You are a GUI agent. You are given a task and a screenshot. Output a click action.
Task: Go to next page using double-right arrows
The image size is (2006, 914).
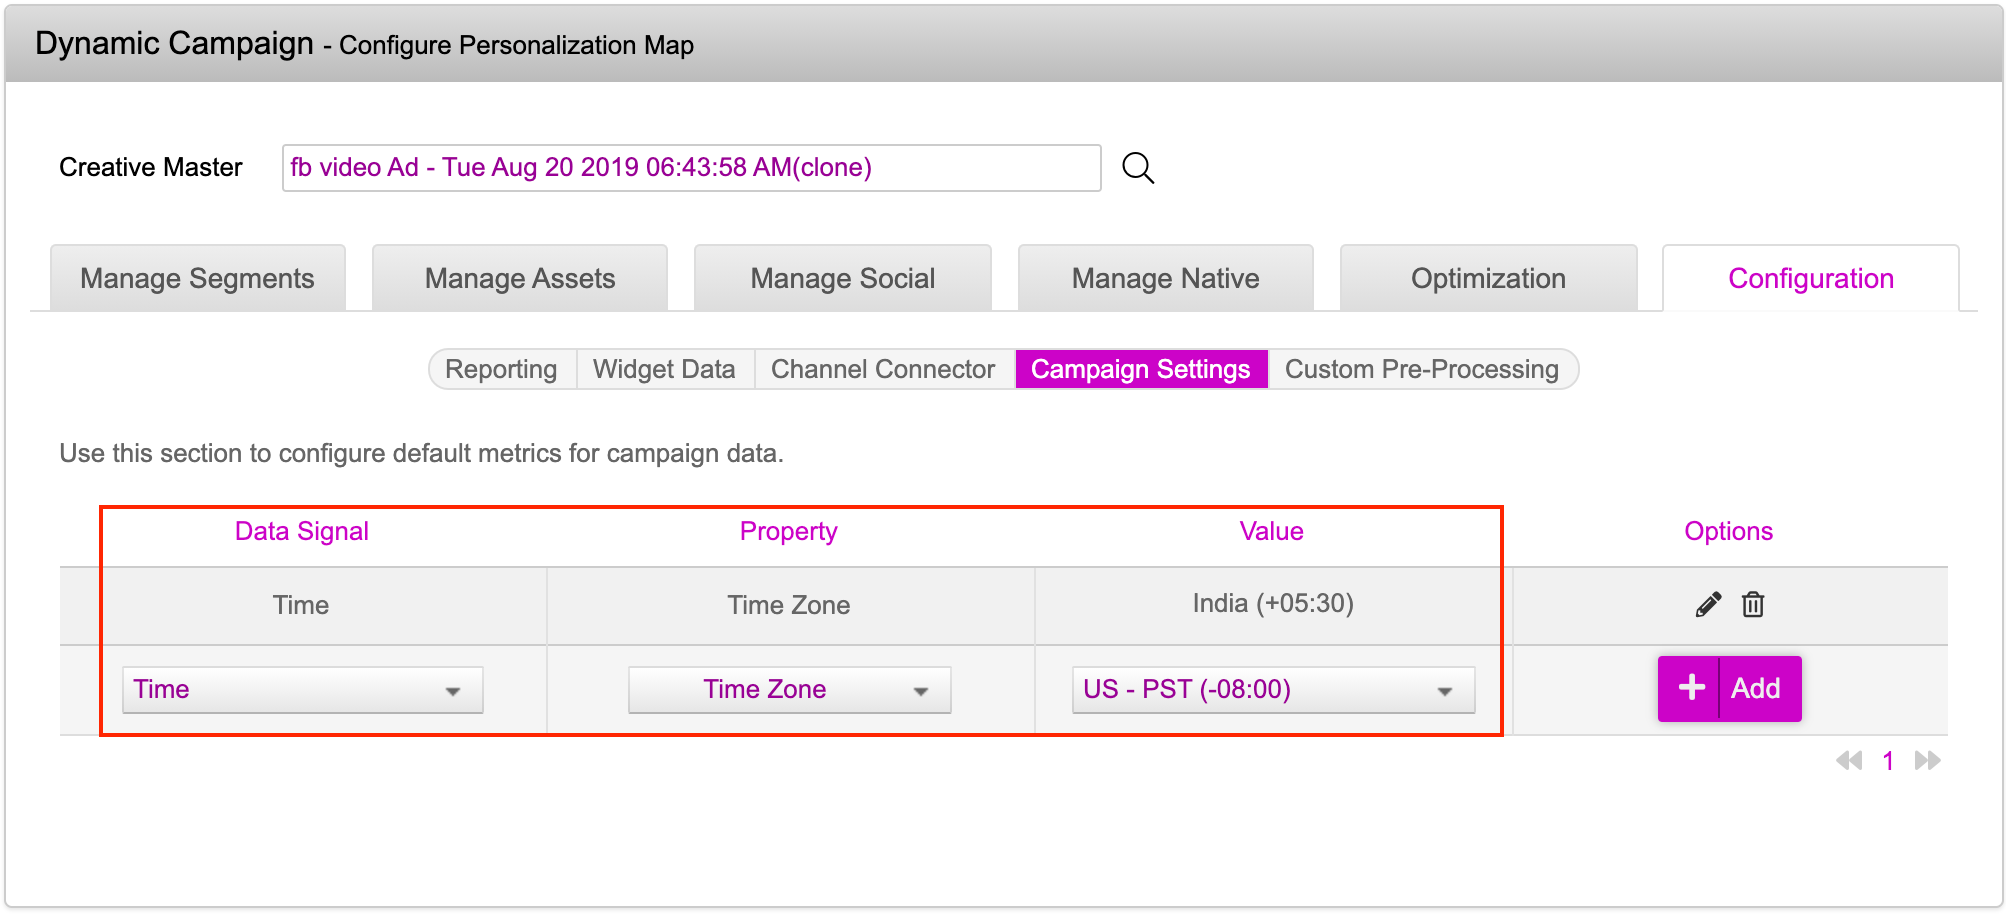pyautogui.click(x=1927, y=761)
